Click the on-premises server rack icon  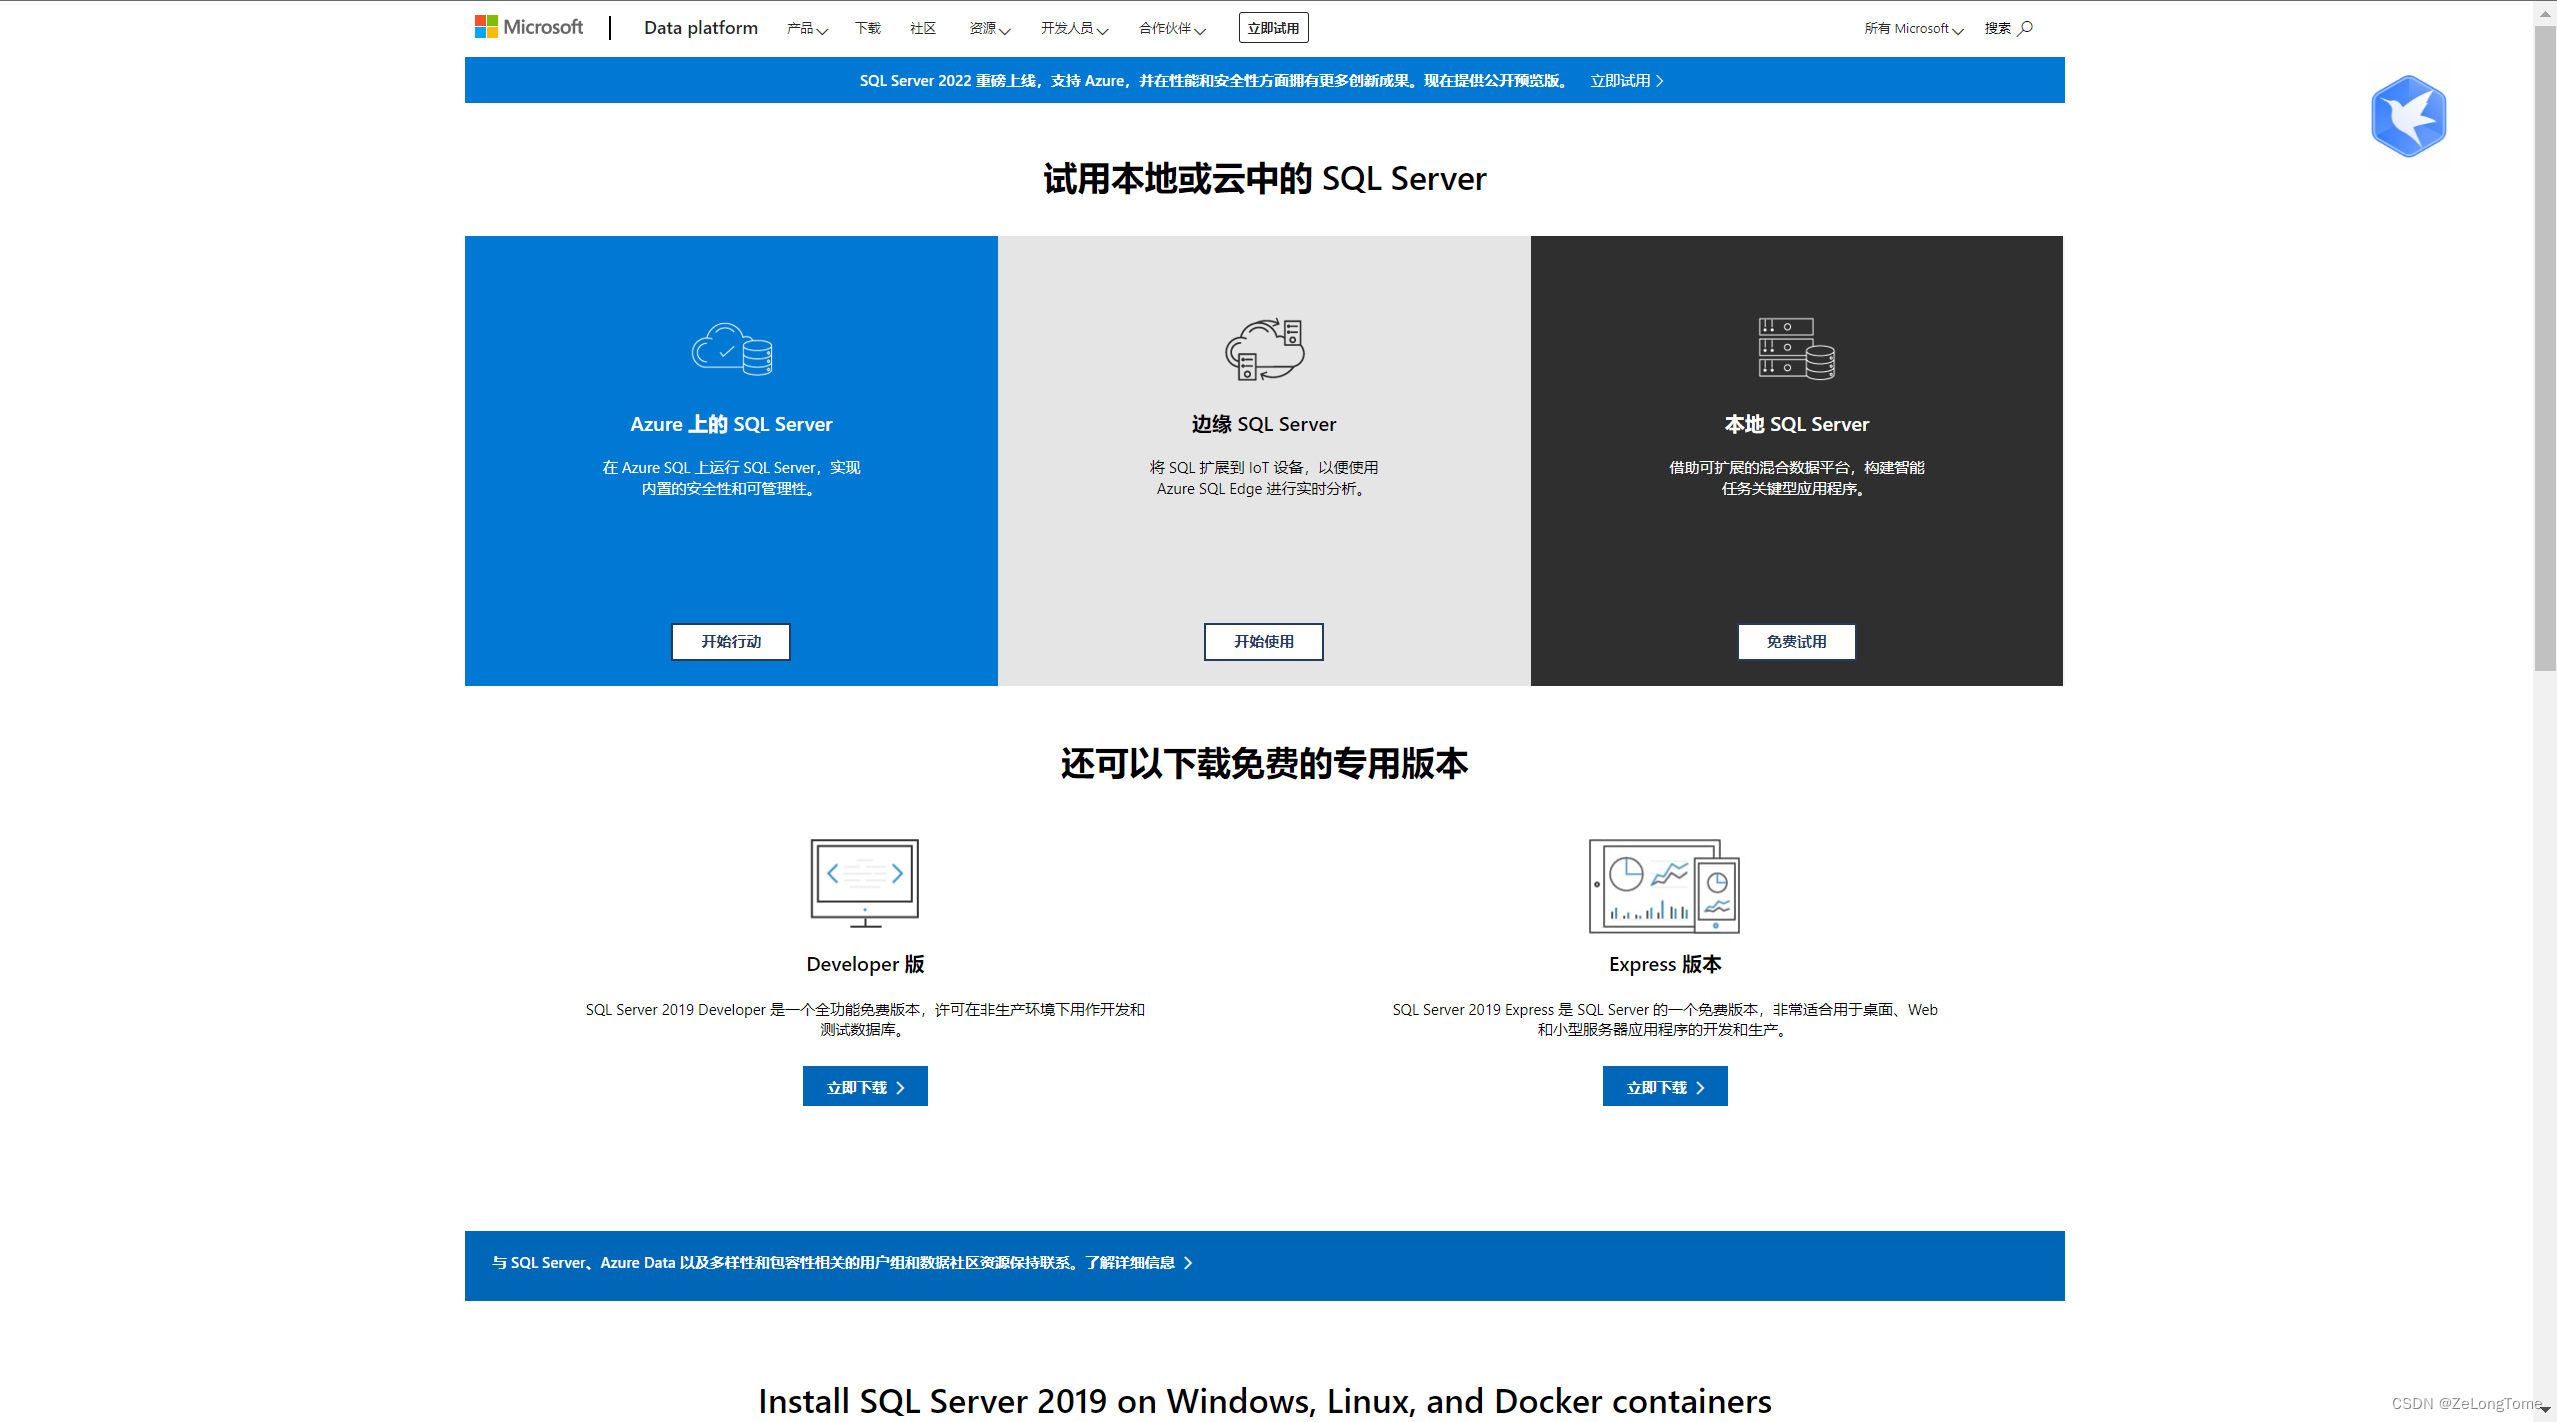1796,349
